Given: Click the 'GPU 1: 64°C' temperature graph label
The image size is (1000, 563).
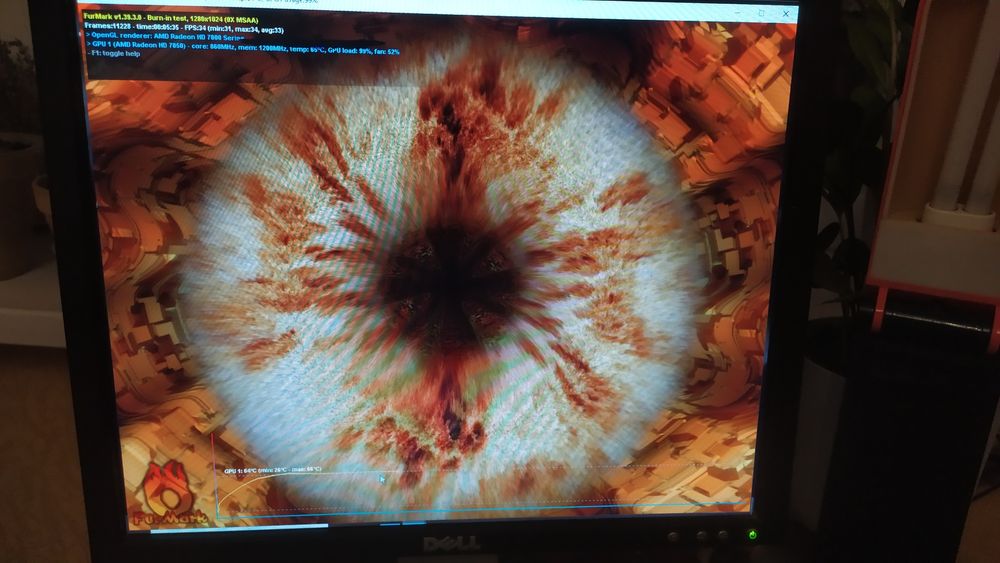Looking at the screenshot, I should [x=272, y=470].
